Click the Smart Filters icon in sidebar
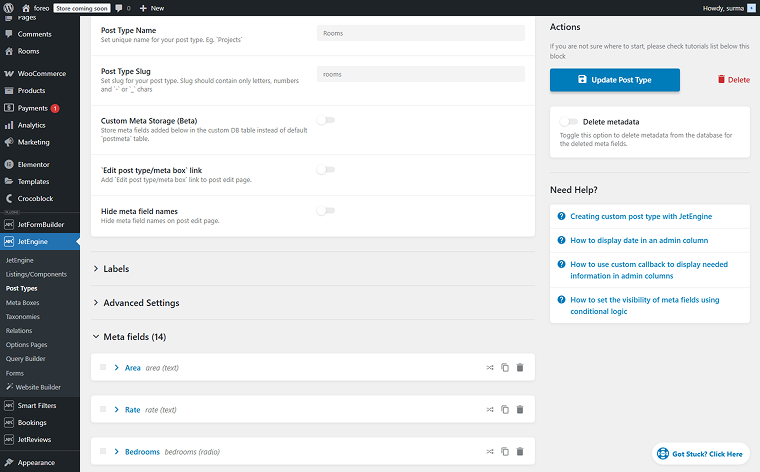Viewport: 760px width, 472px height. click(9, 406)
